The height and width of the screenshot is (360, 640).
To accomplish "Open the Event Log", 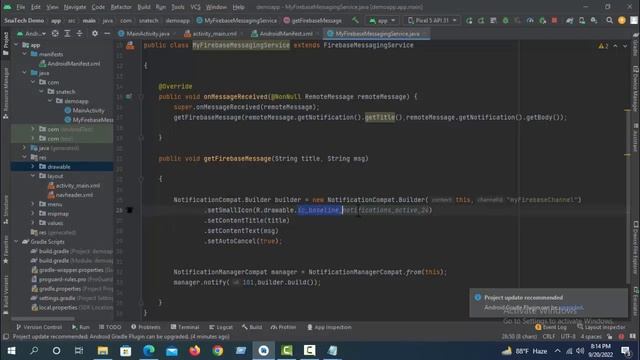I will point(551,327).
